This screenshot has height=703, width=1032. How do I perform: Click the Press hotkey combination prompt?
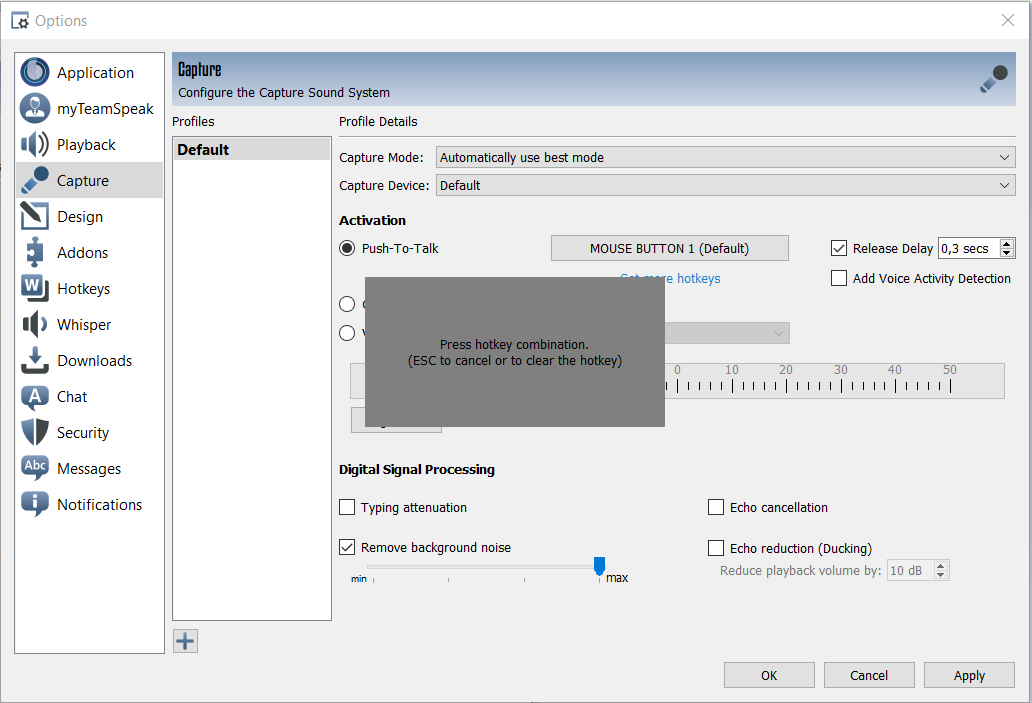(x=515, y=352)
